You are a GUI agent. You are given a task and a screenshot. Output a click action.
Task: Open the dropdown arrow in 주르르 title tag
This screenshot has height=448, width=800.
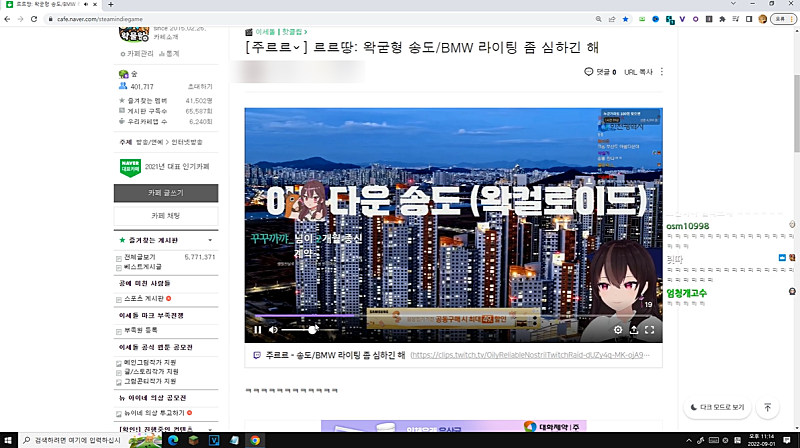(x=296, y=48)
